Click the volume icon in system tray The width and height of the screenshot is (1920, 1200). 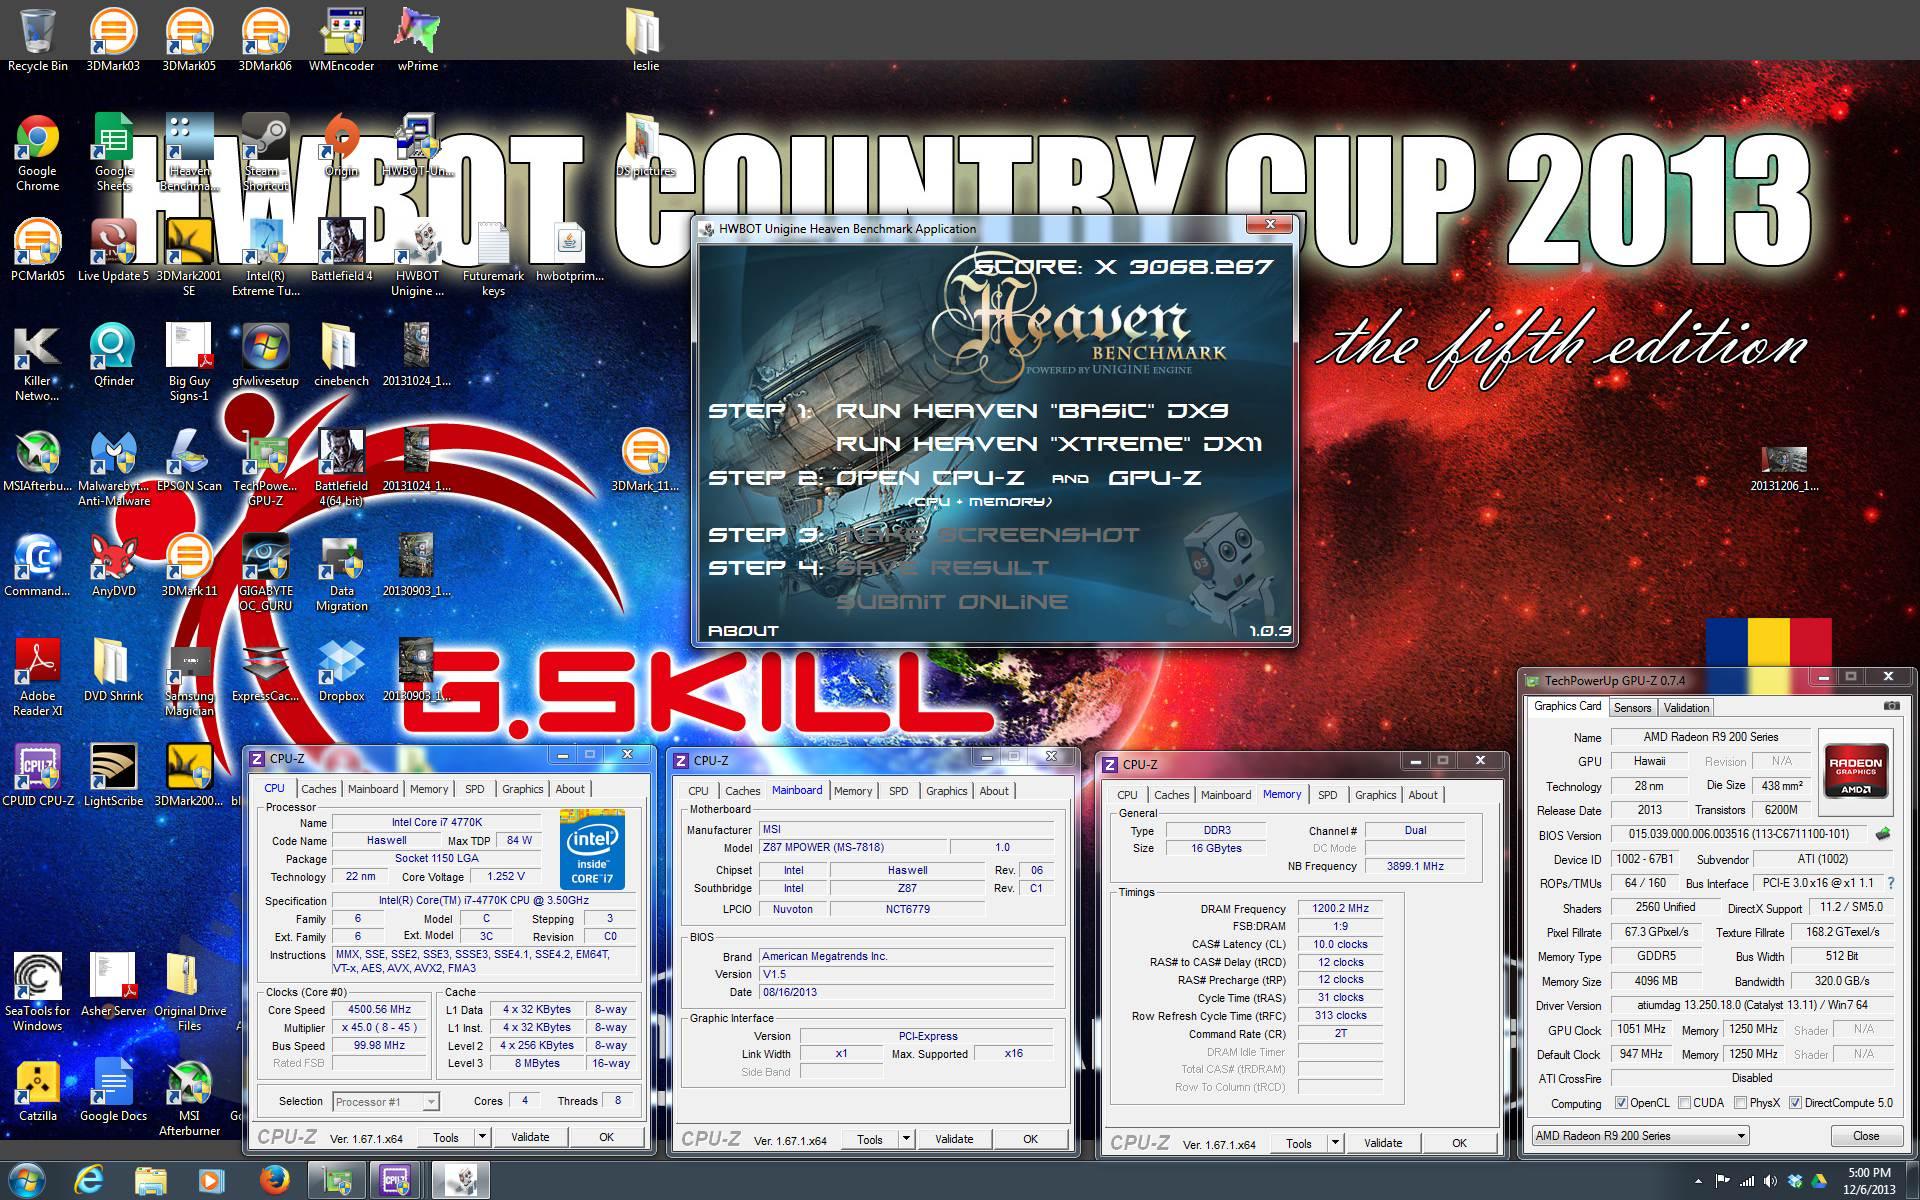click(x=1770, y=1181)
